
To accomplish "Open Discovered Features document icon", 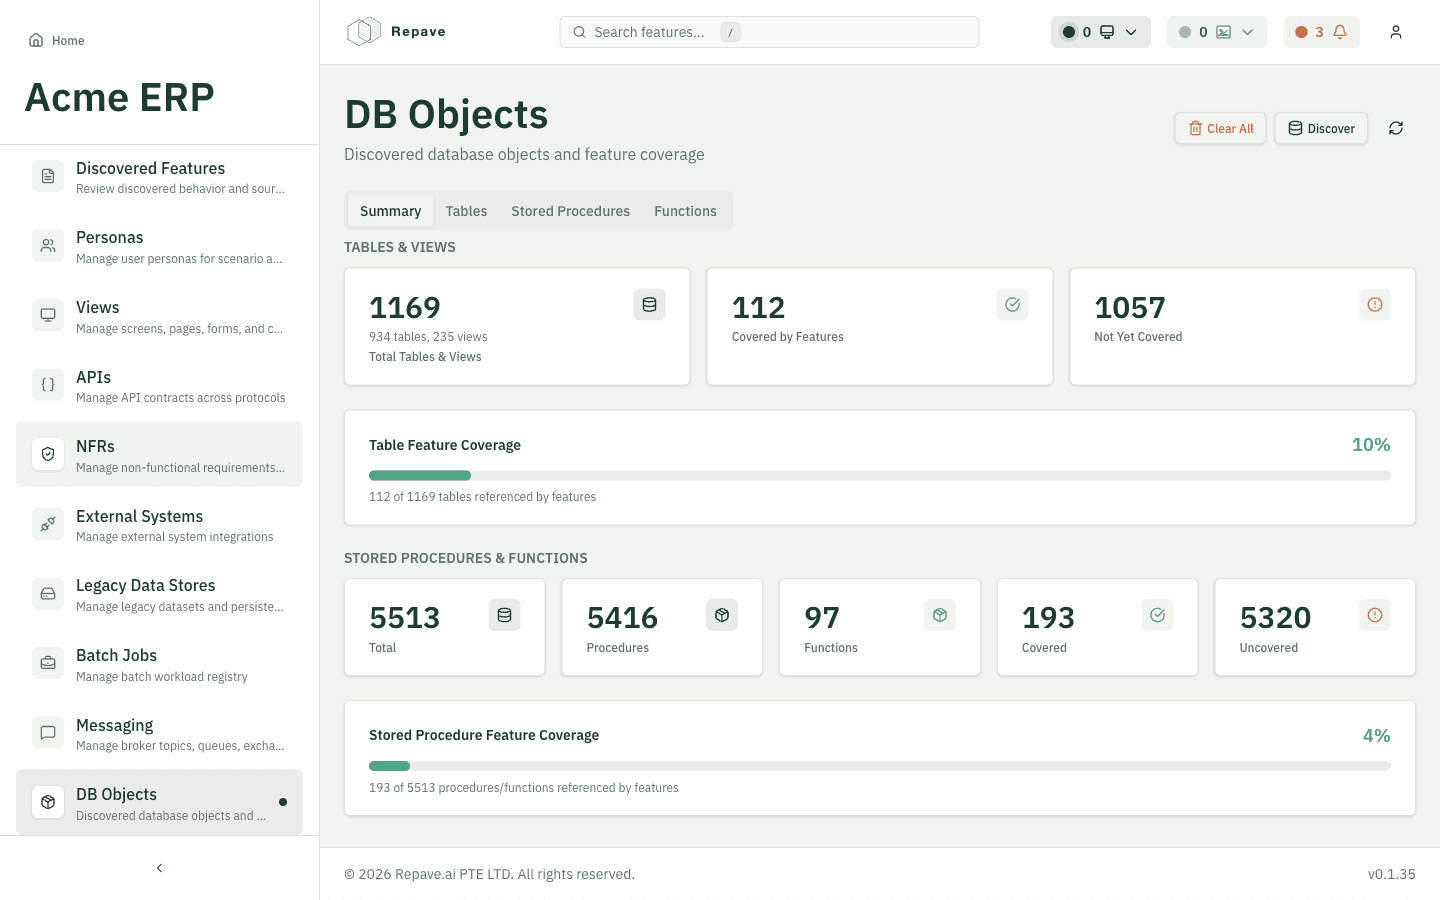I will point(48,176).
